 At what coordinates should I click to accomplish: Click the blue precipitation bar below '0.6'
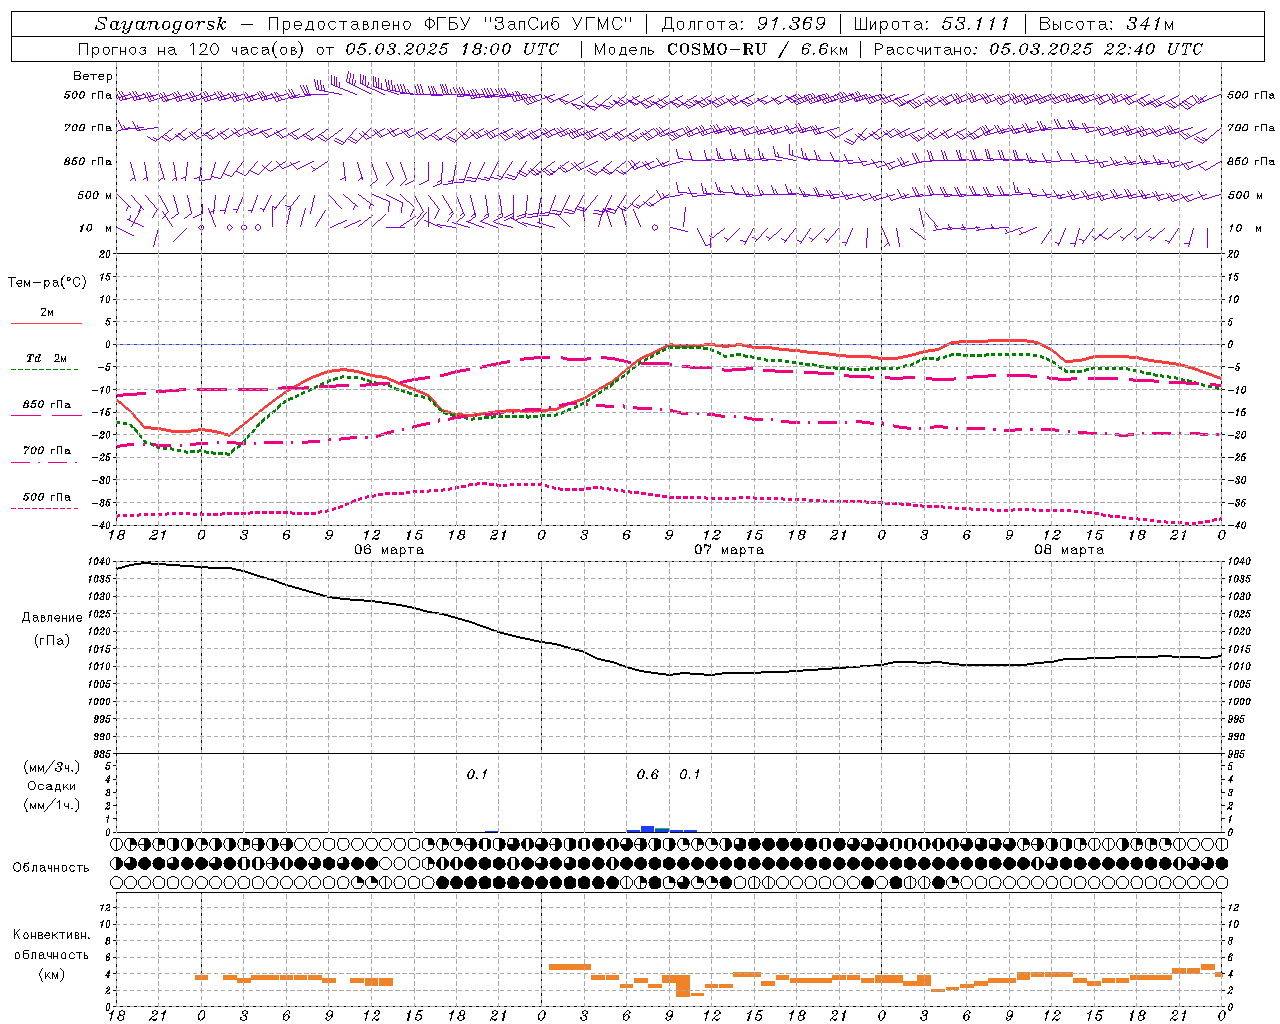click(647, 829)
